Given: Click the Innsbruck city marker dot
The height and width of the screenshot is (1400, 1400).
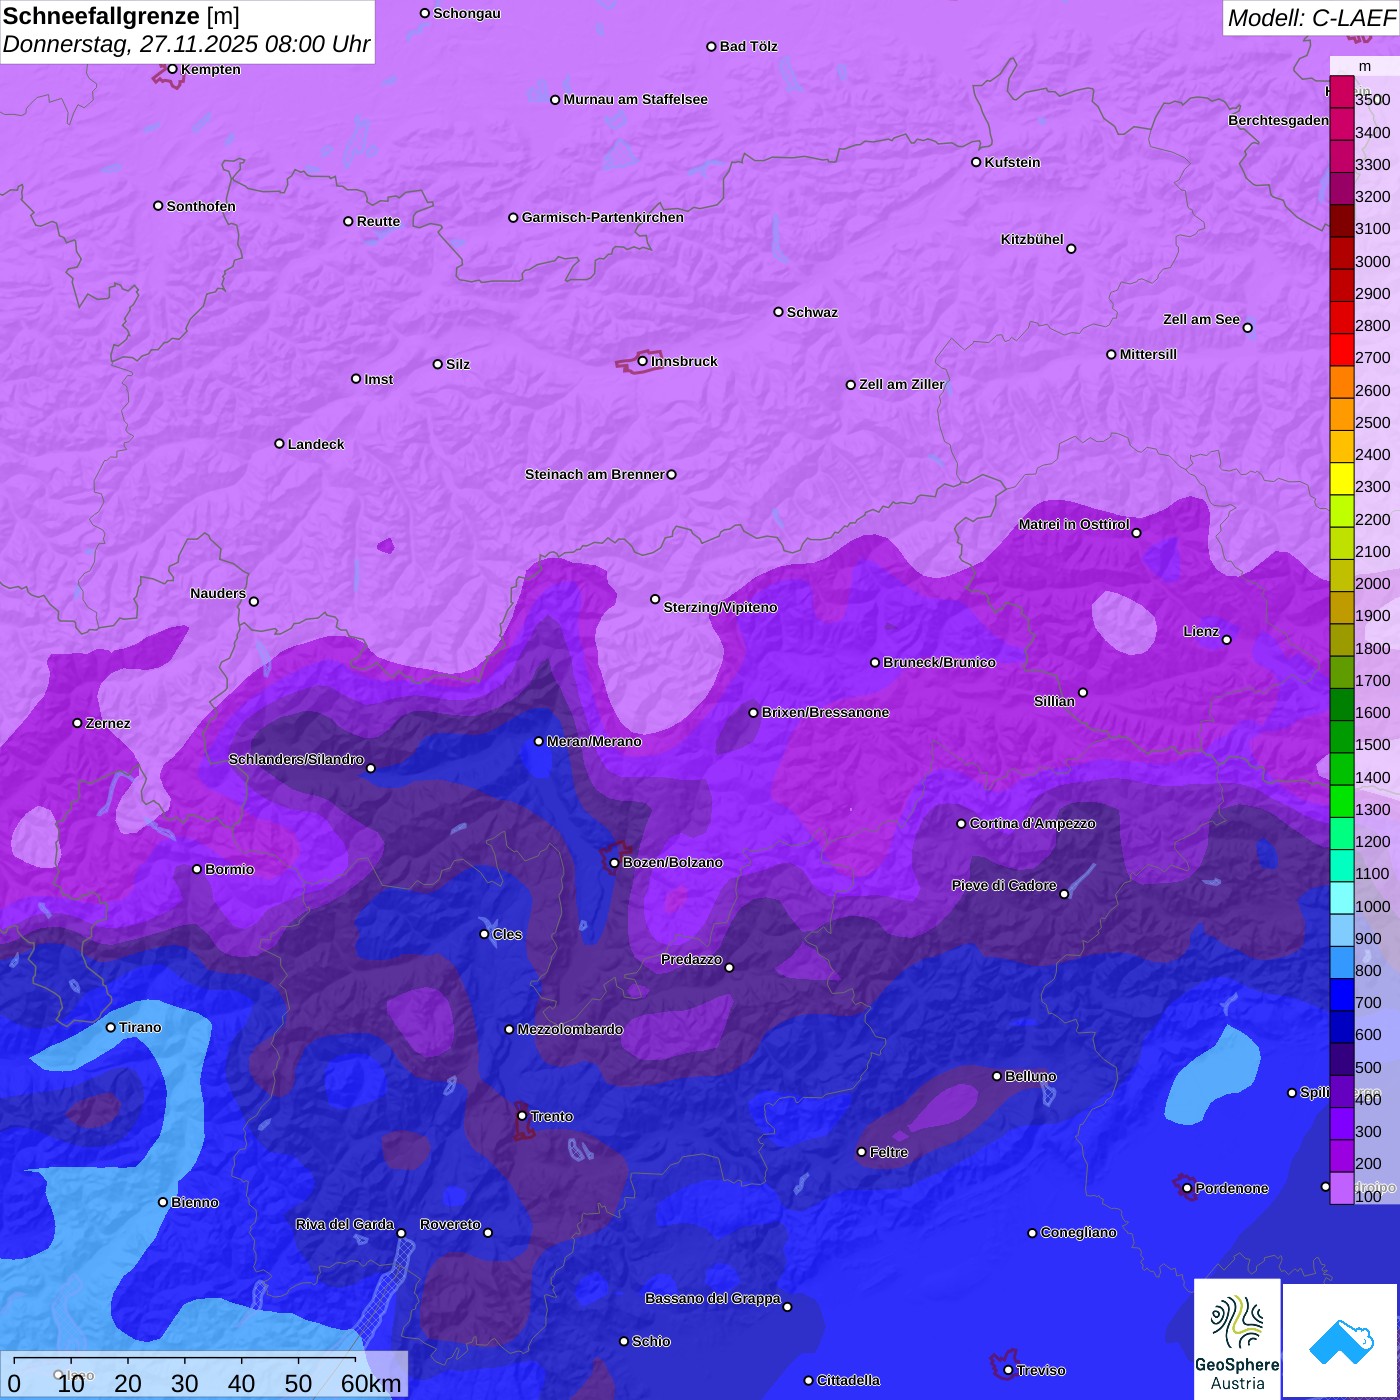Looking at the screenshot, I should click(642, 361).
